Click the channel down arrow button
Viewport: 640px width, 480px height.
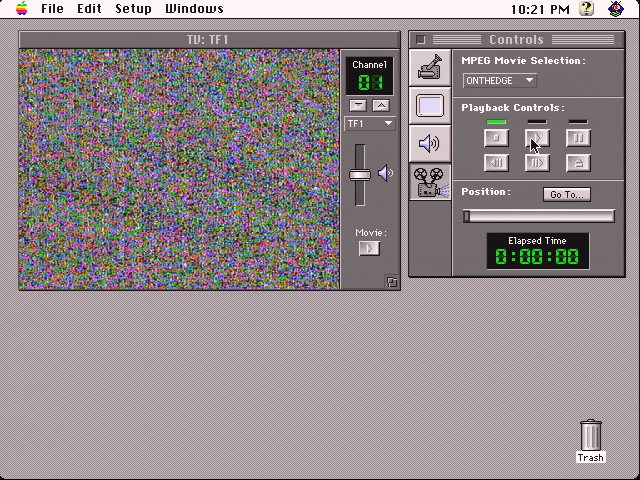pyautogui.click(x=358, y=105)
